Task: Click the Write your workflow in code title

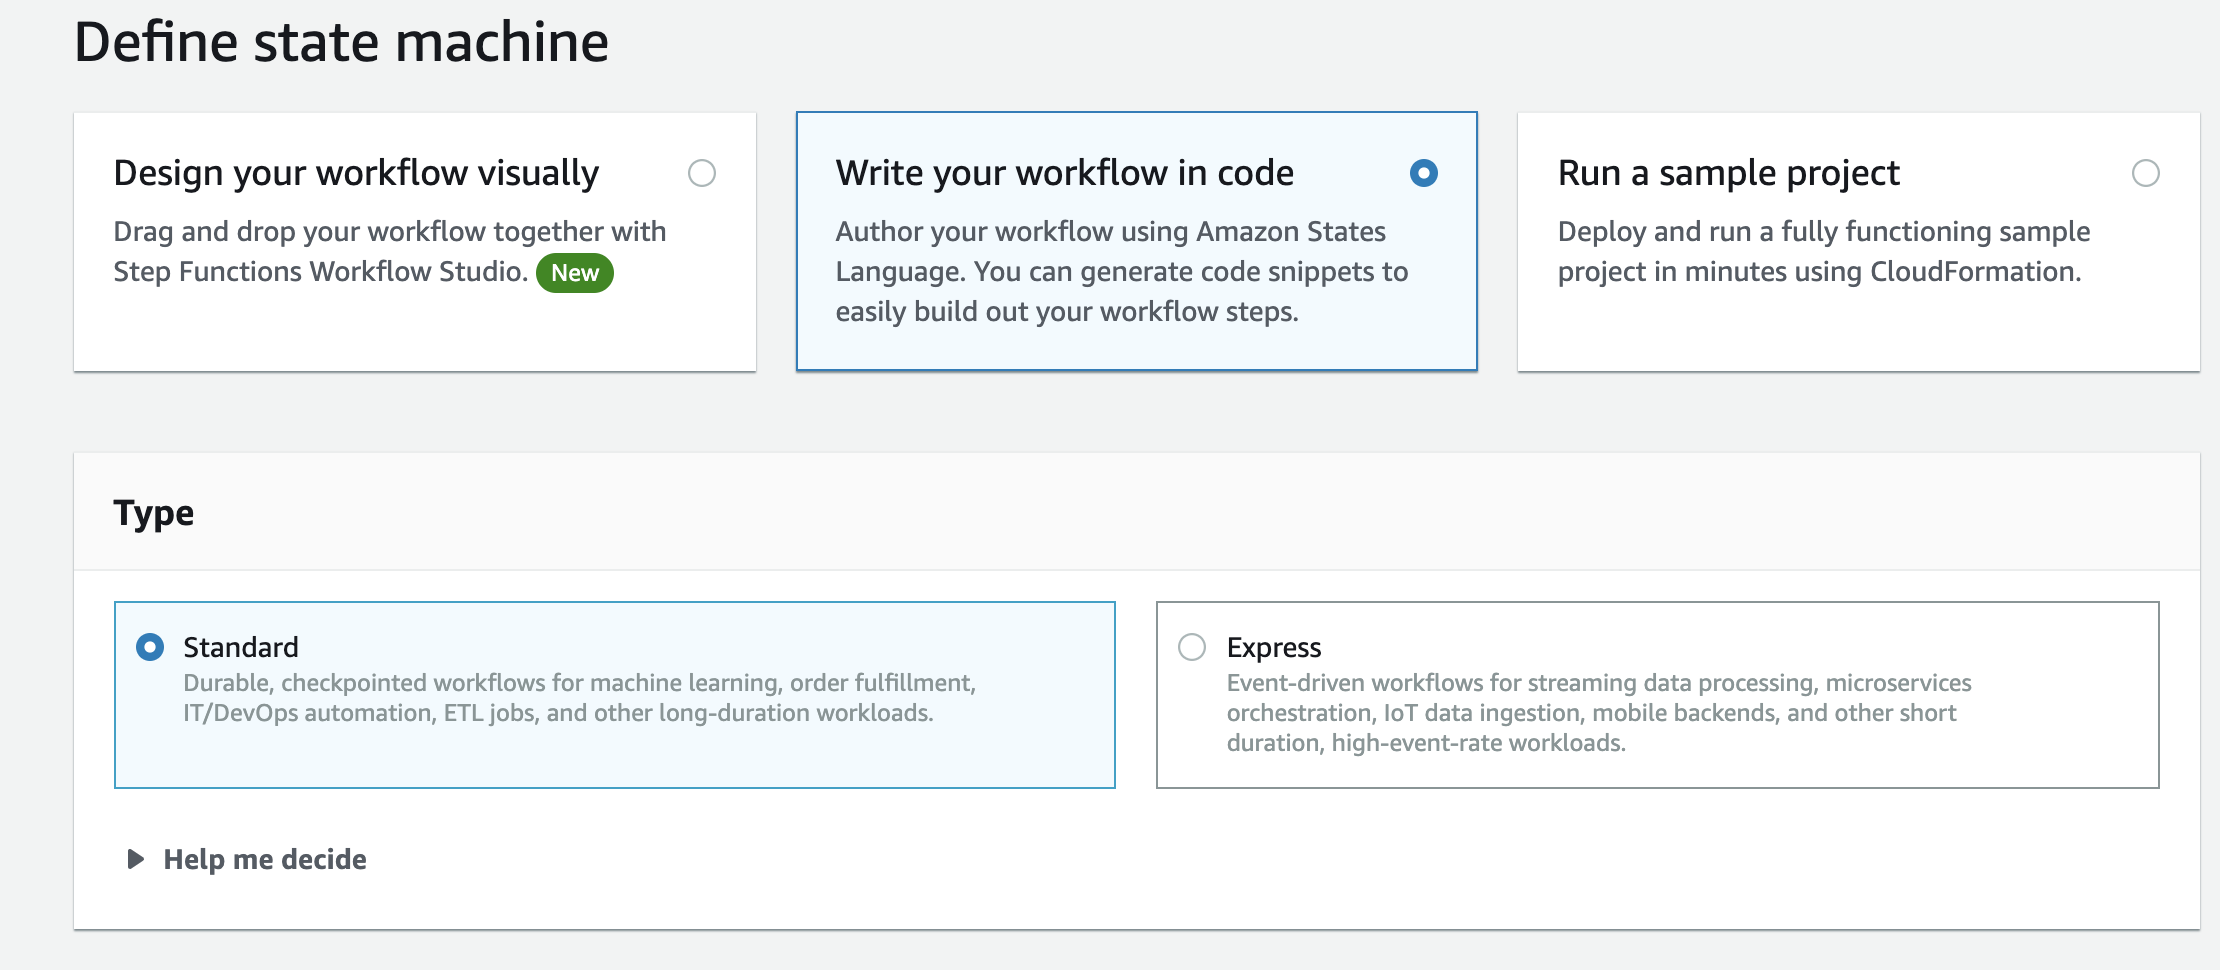Action: tap(1064, 173)
